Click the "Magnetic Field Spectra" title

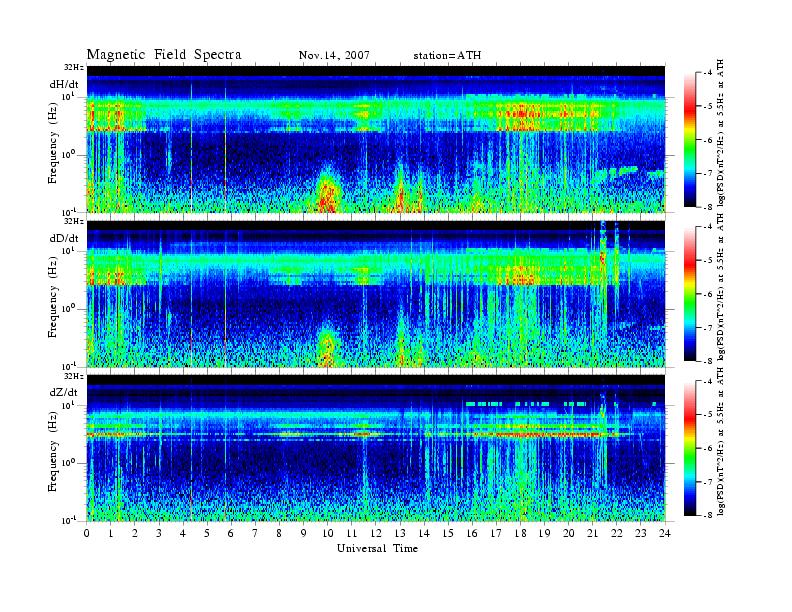pyautogui.click(x=164, y=55)
